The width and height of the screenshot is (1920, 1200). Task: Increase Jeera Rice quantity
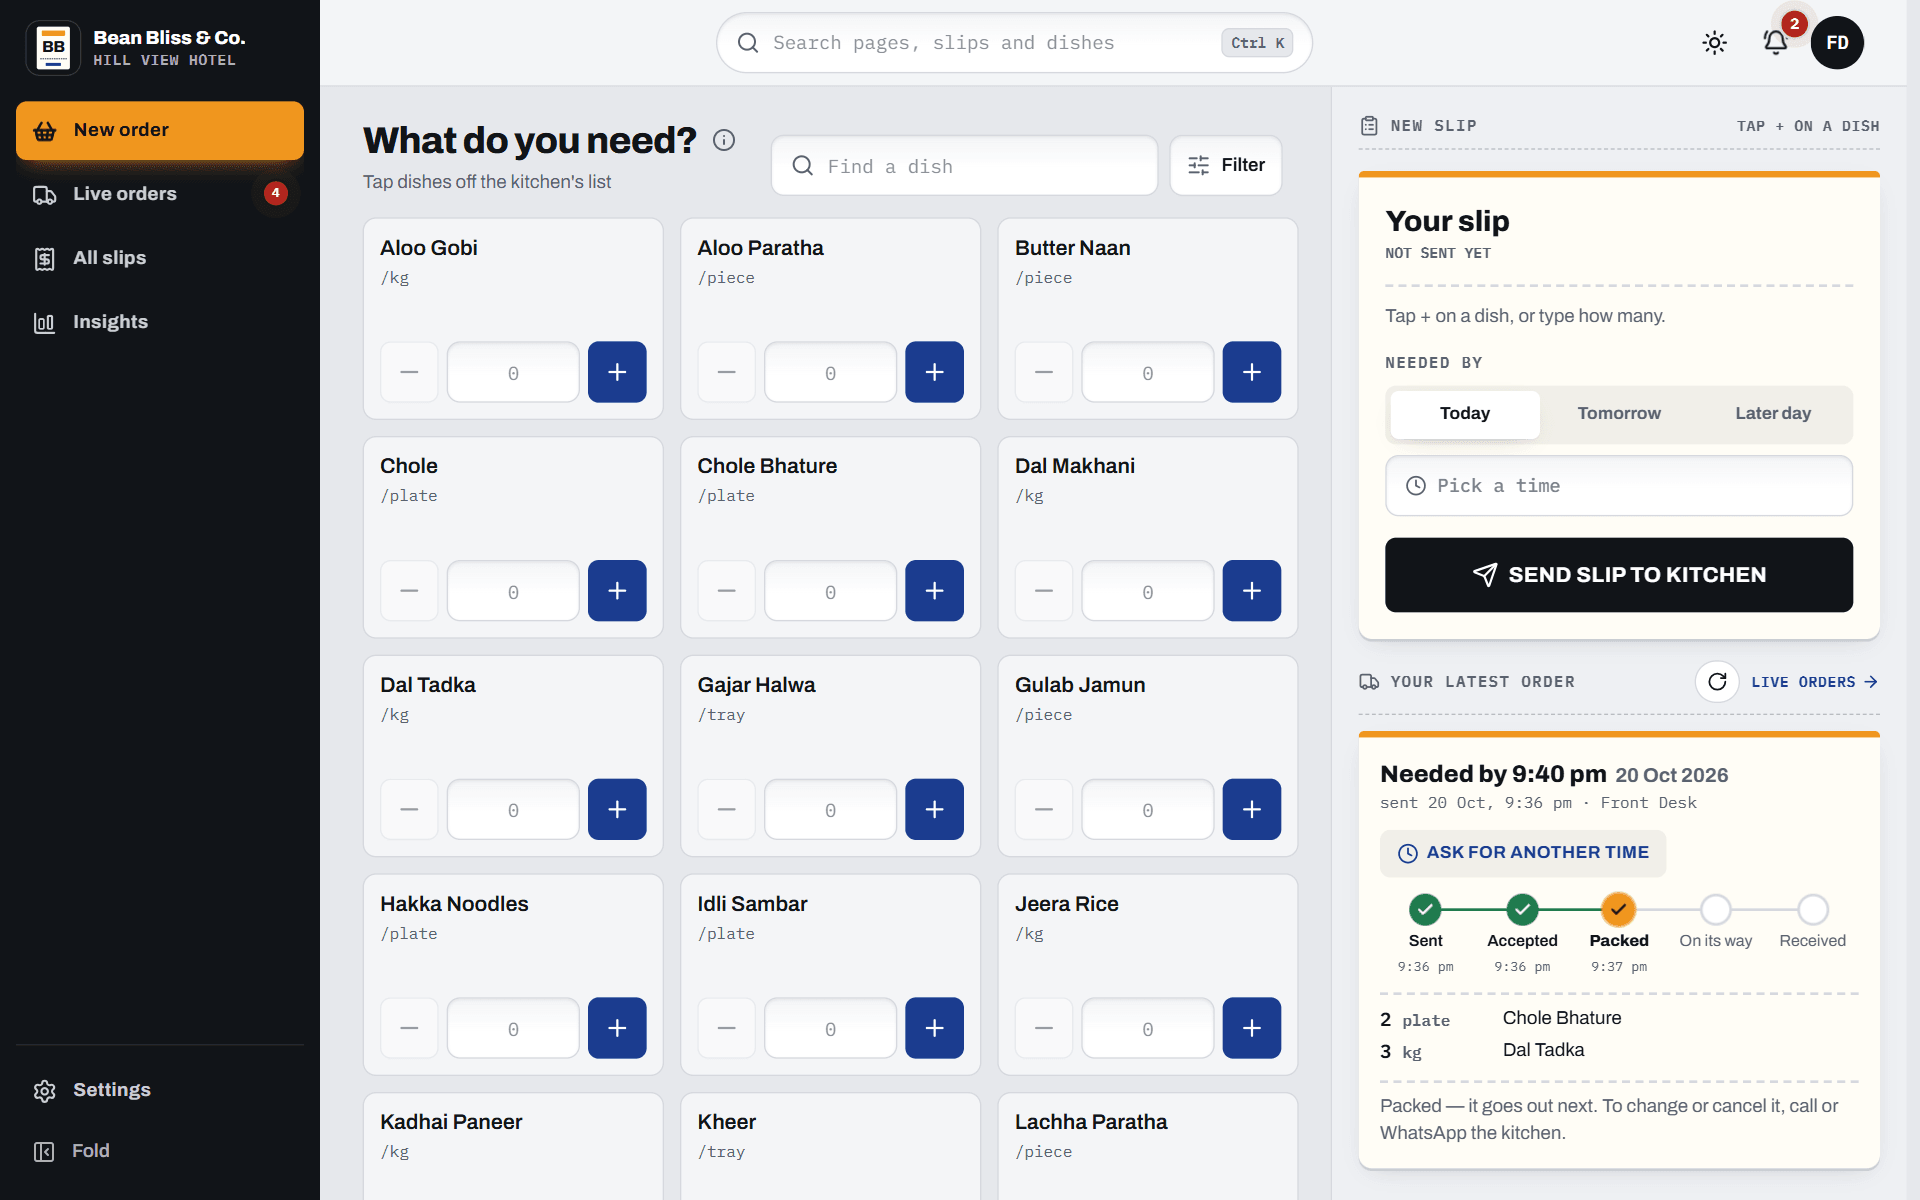coord(1251,1028)
